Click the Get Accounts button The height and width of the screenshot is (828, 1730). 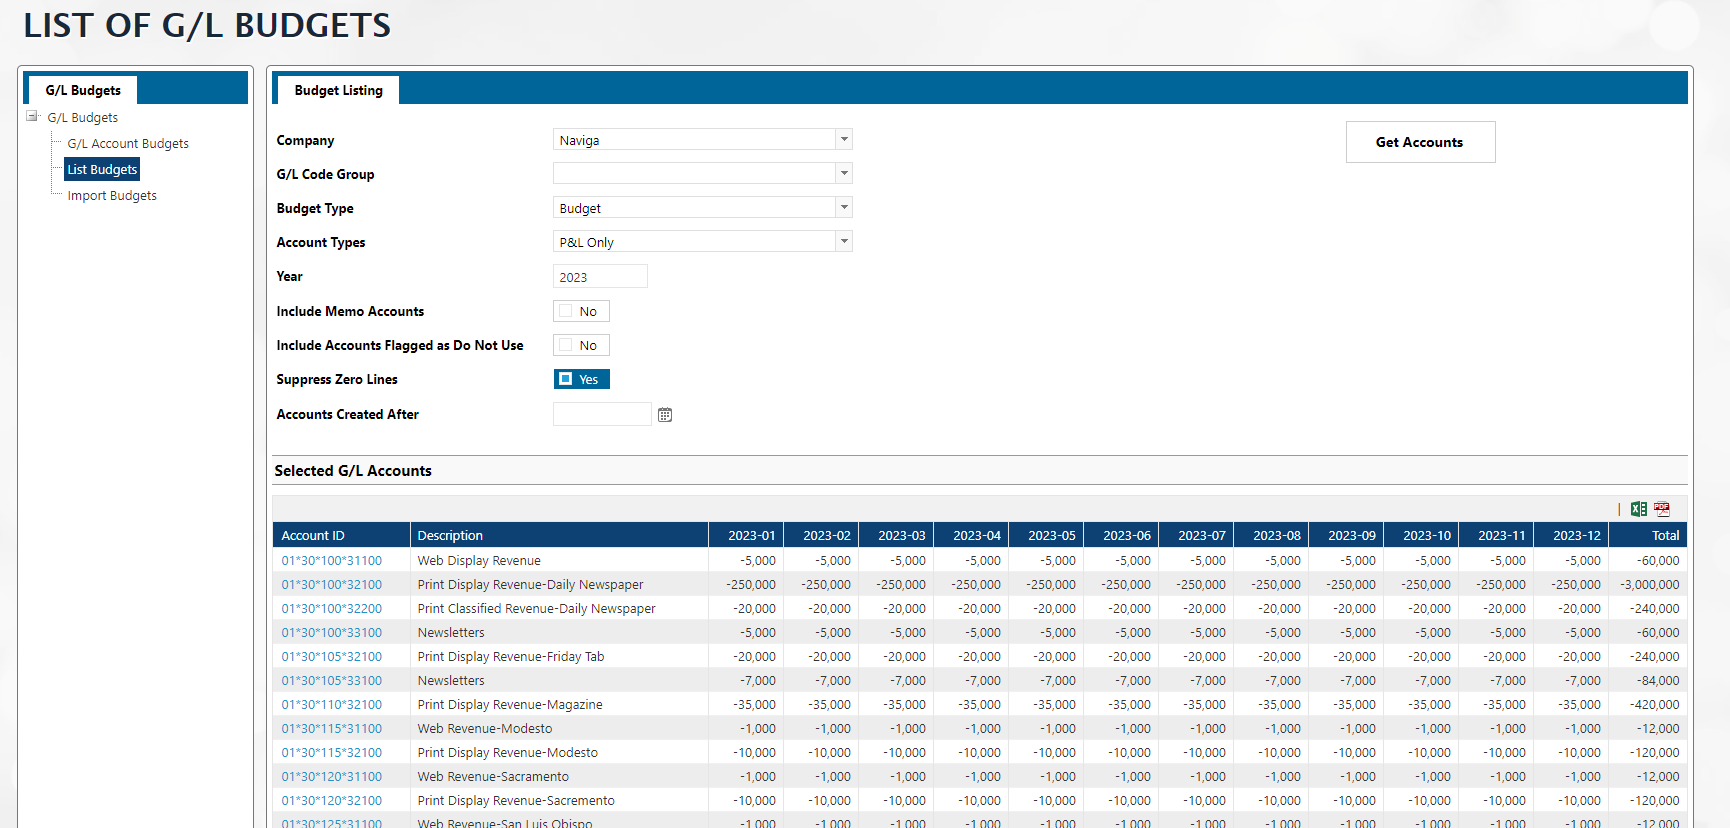click(1419, 142)
